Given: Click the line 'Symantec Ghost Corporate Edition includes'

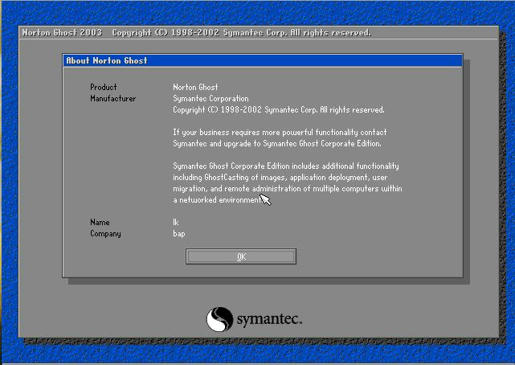Looking at the screenshot, I should (286, 166).
